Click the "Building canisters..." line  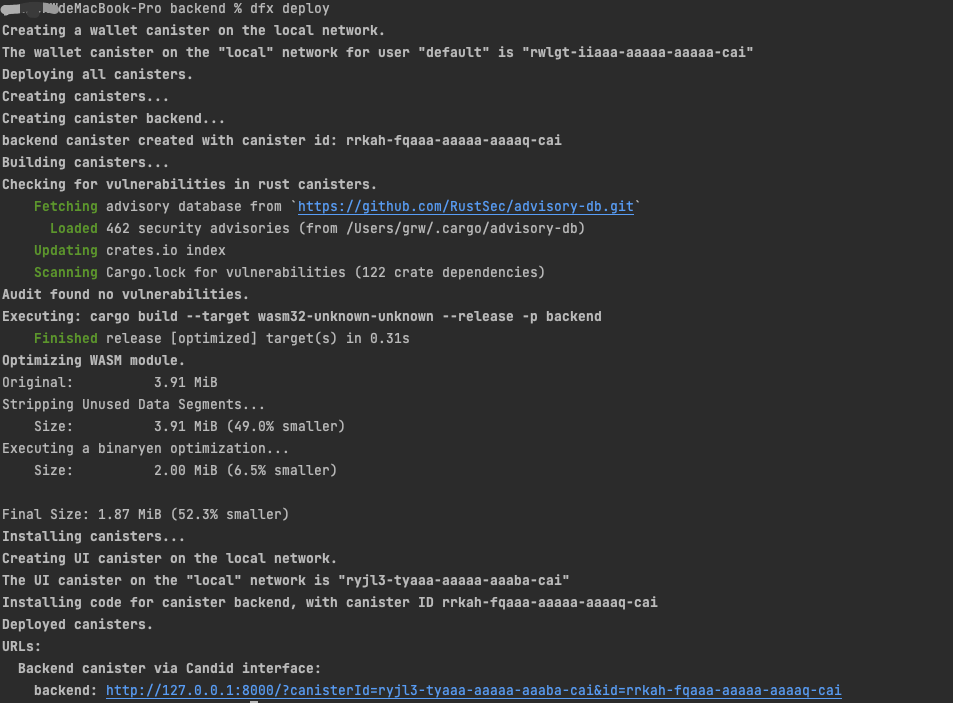pyautogui.click(x=85, y=162)
